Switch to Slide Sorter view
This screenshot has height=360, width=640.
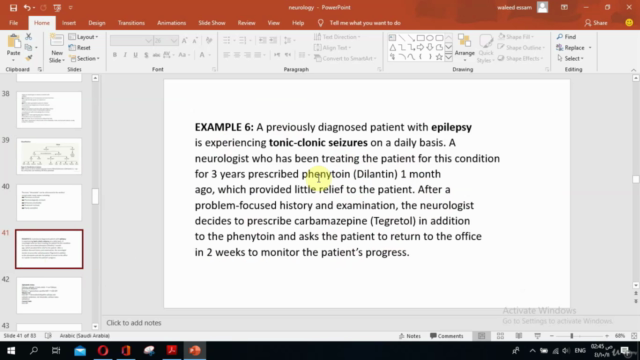point(500,336)
